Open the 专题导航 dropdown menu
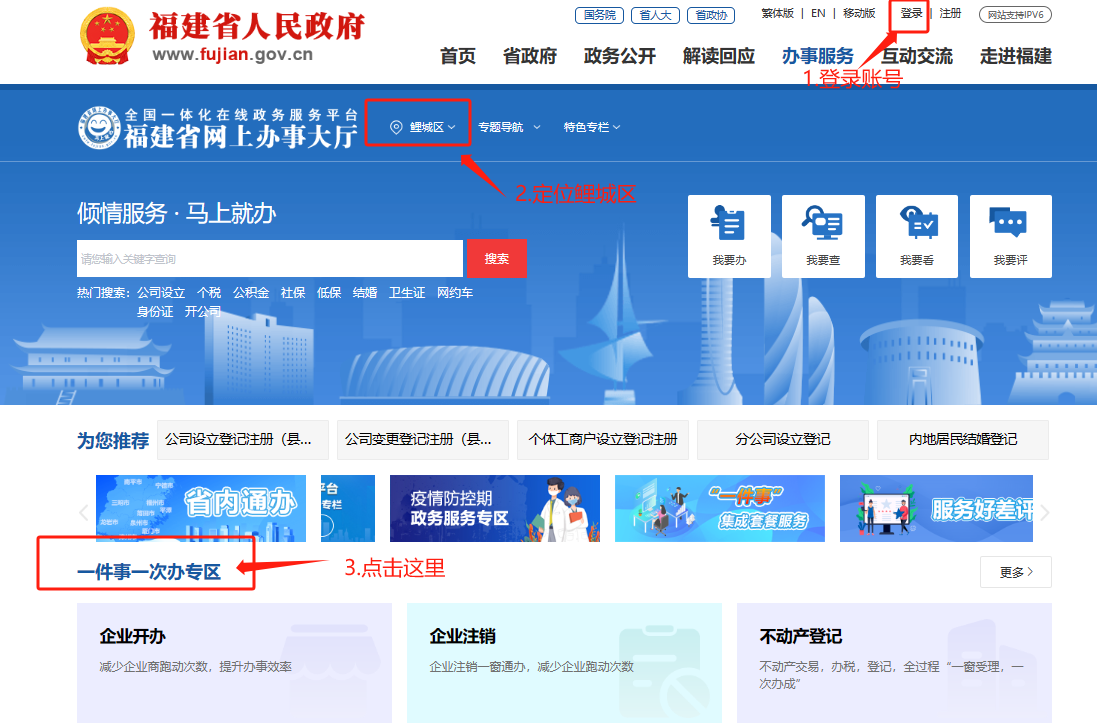1097x723 pixels. (509, 127)
